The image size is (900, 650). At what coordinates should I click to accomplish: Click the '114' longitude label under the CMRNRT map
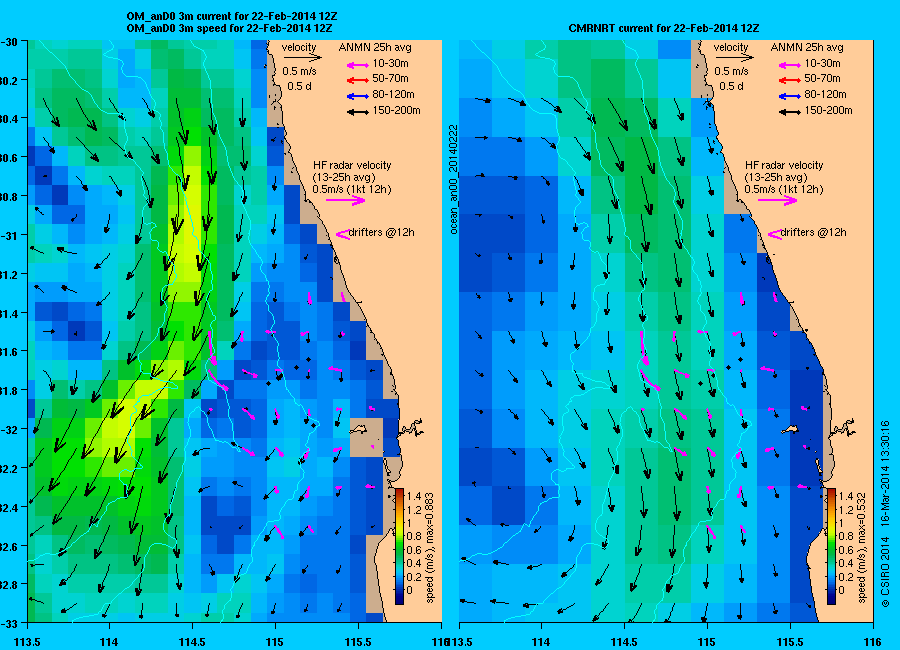point(541,642)
